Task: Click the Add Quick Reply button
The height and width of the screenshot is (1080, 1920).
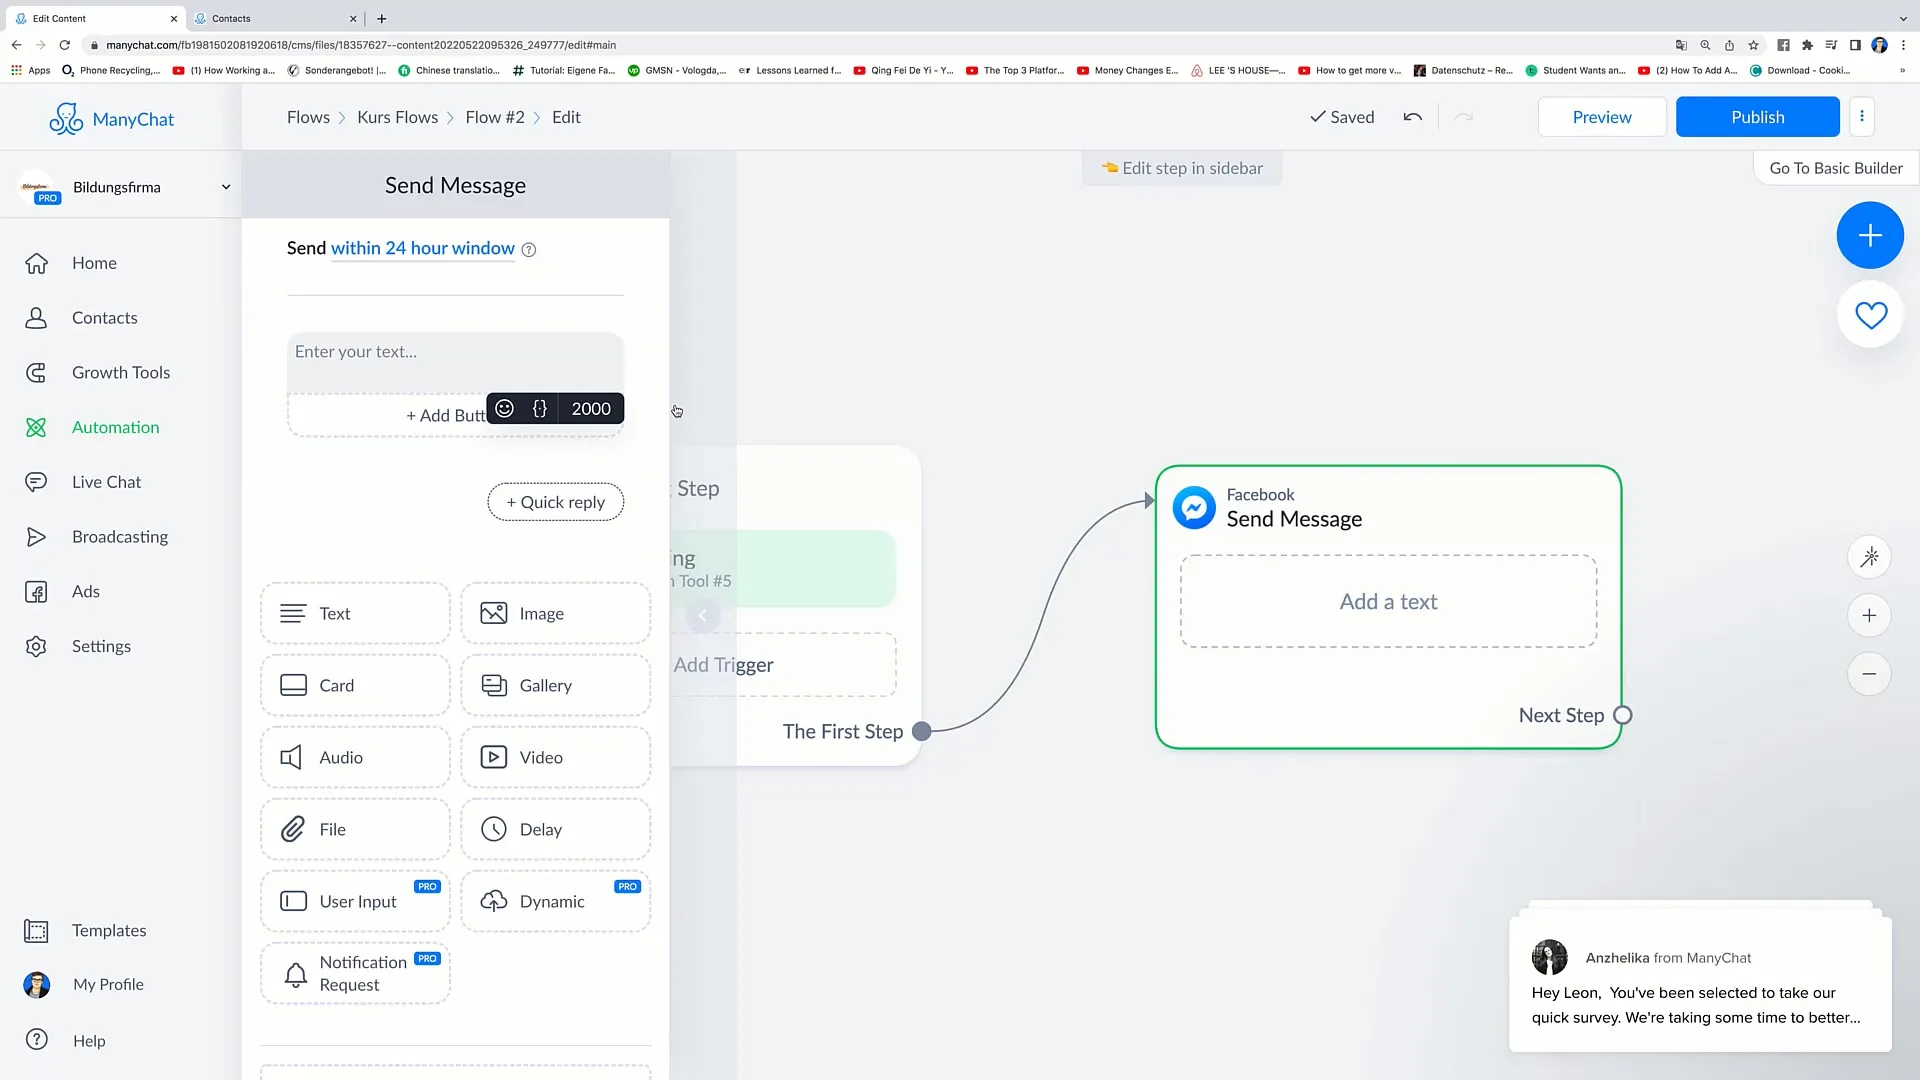Action: coord(555,501)
